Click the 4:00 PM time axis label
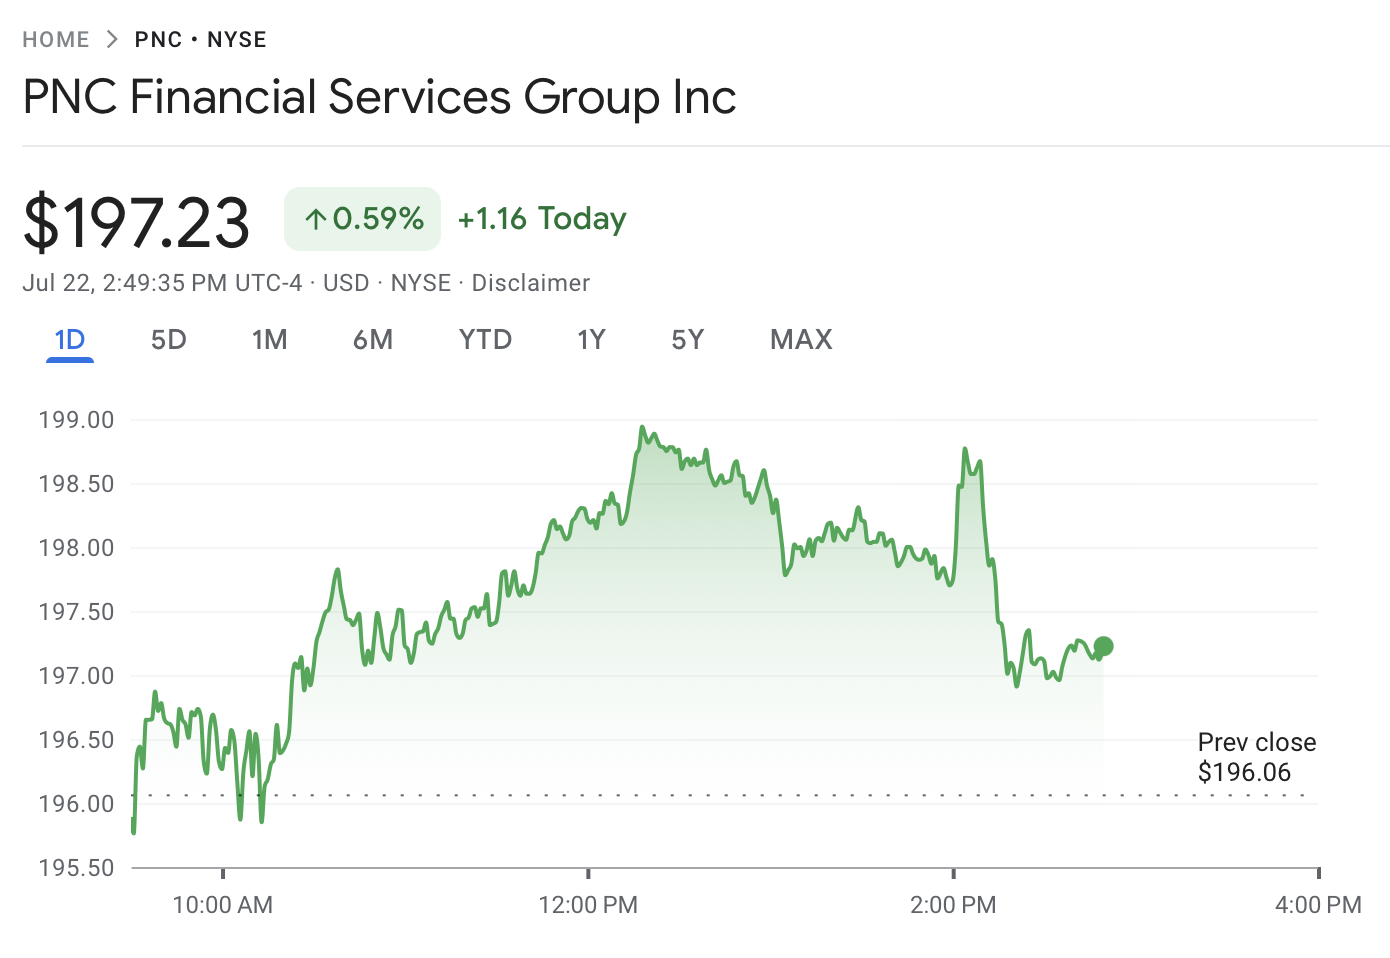The image size is (1390, 958). (1318, 905)
